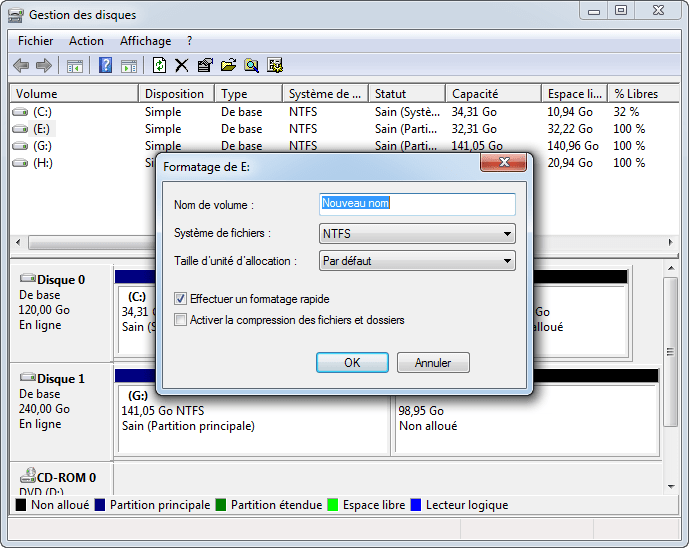Click the scroll left arrow of volume list

[18, 242]
